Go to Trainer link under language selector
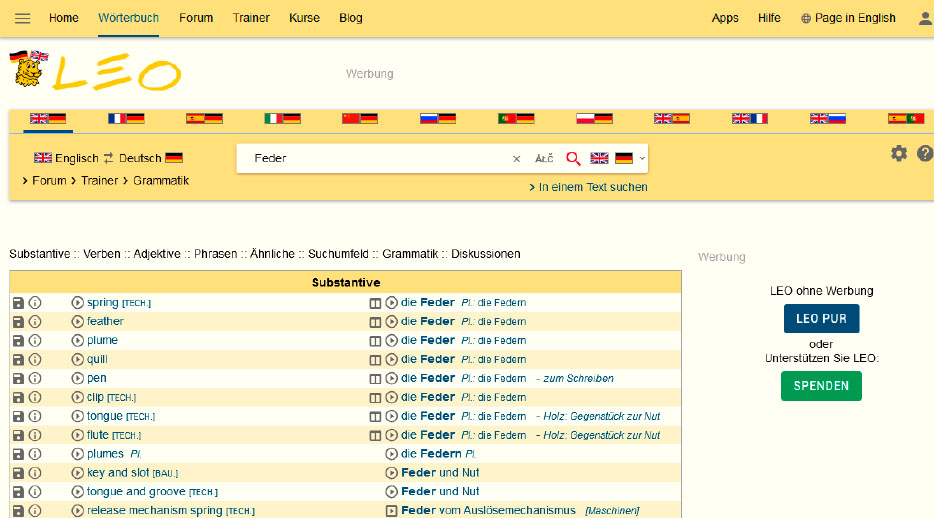 pos(99,180)
